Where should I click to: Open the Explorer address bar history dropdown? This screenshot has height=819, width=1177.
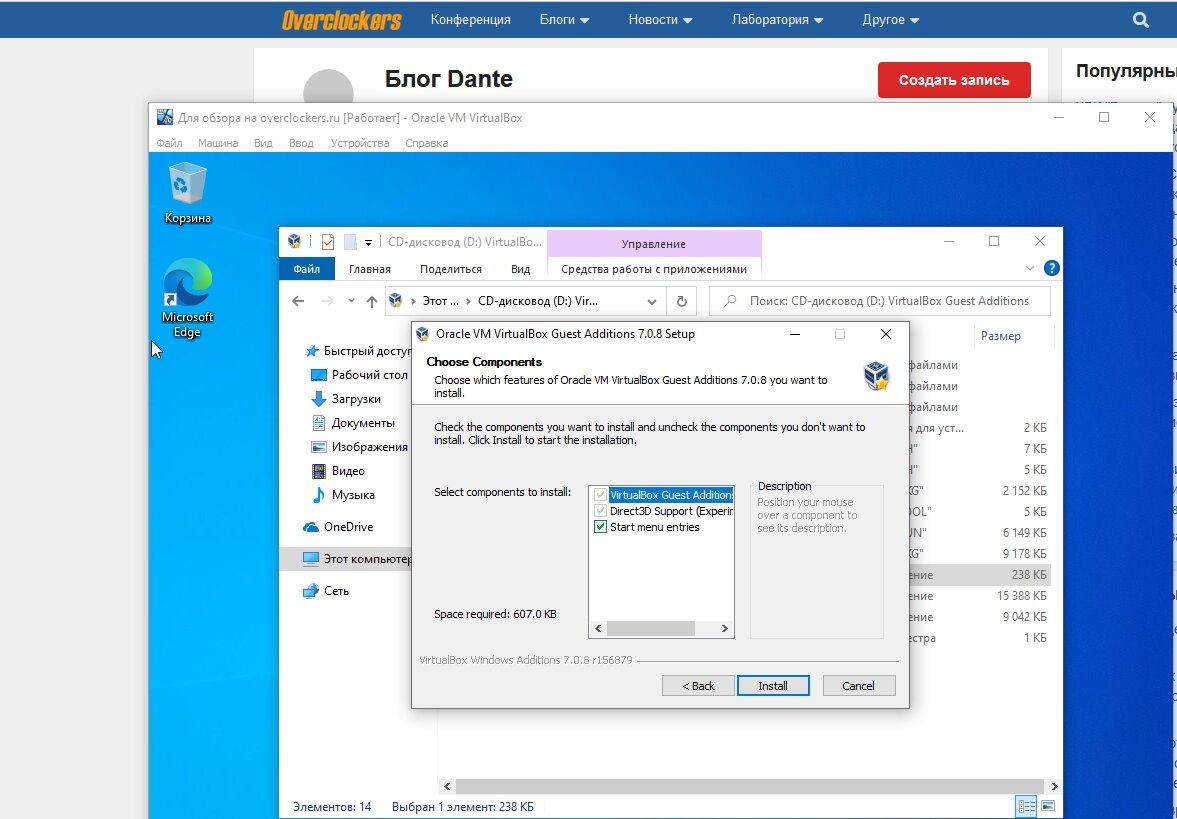click(652, 301)
